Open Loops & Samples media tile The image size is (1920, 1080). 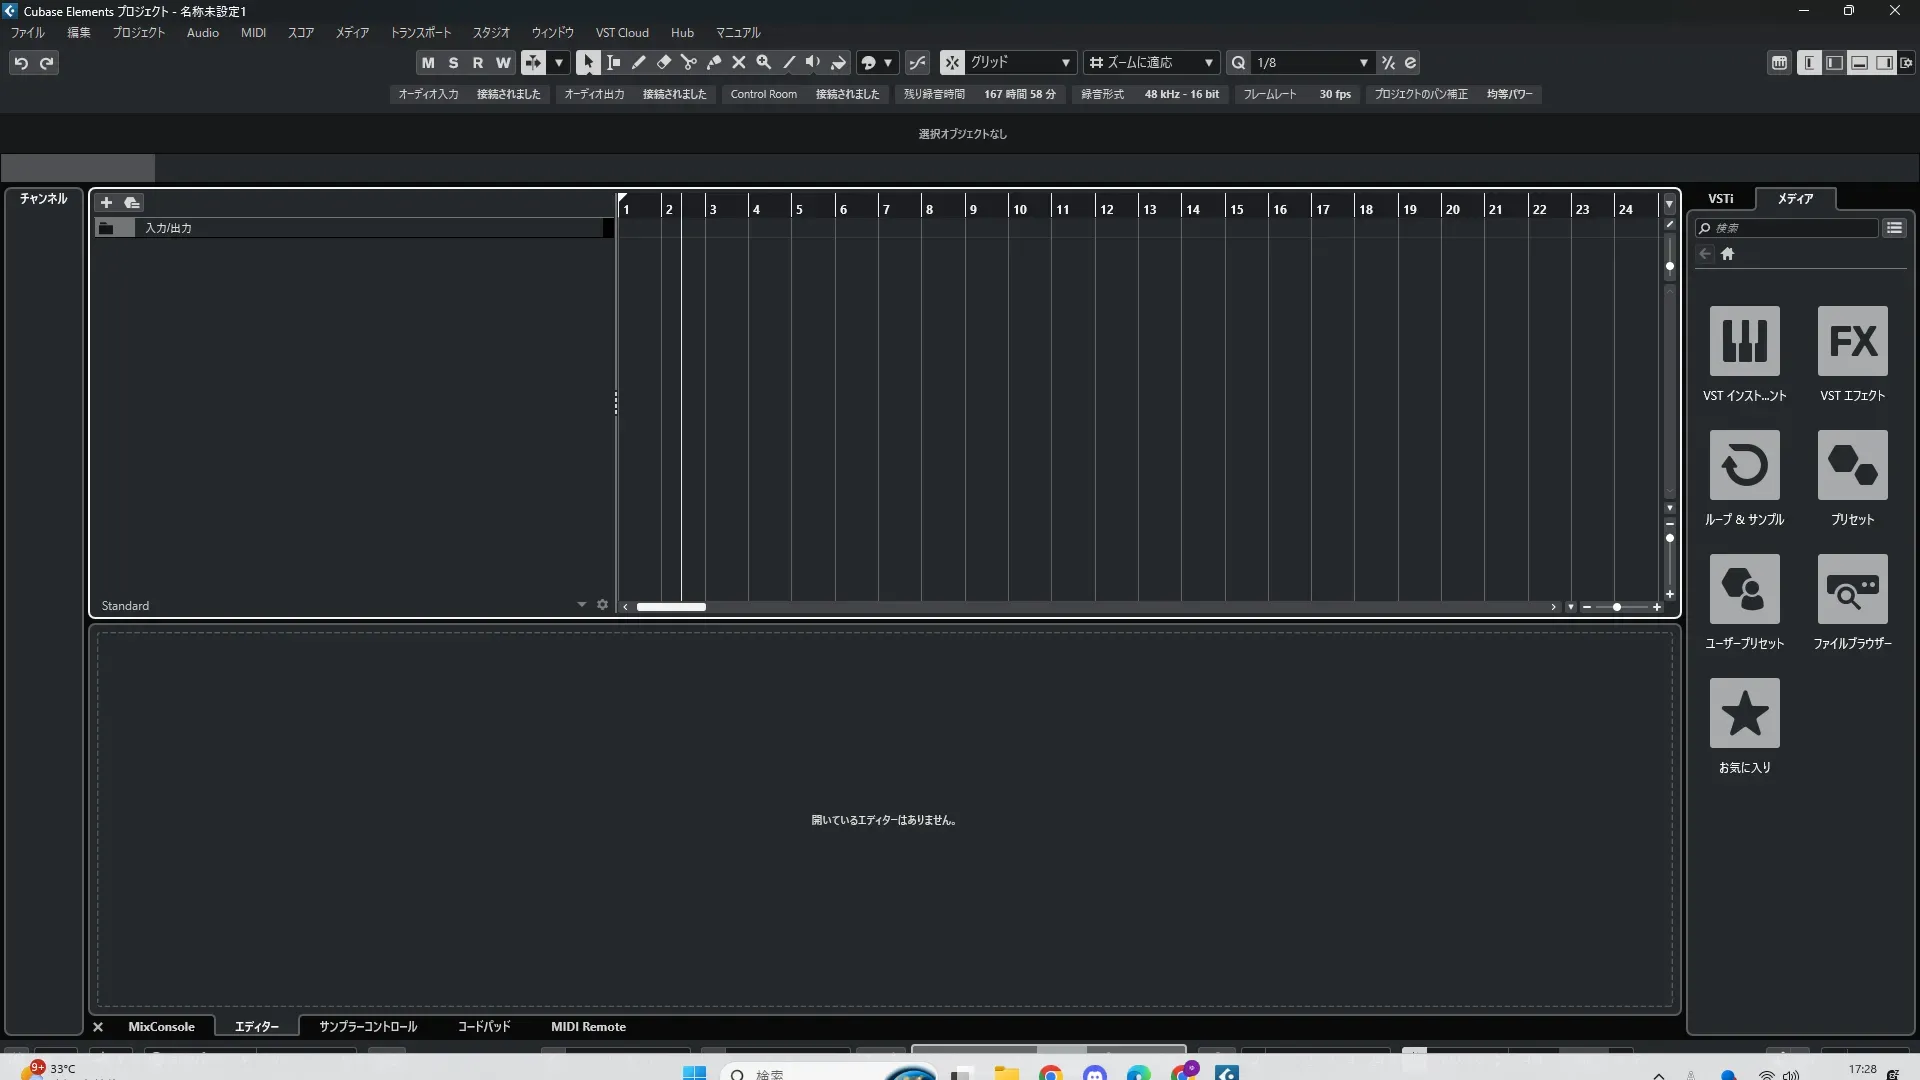click(x=1744, y=466)
